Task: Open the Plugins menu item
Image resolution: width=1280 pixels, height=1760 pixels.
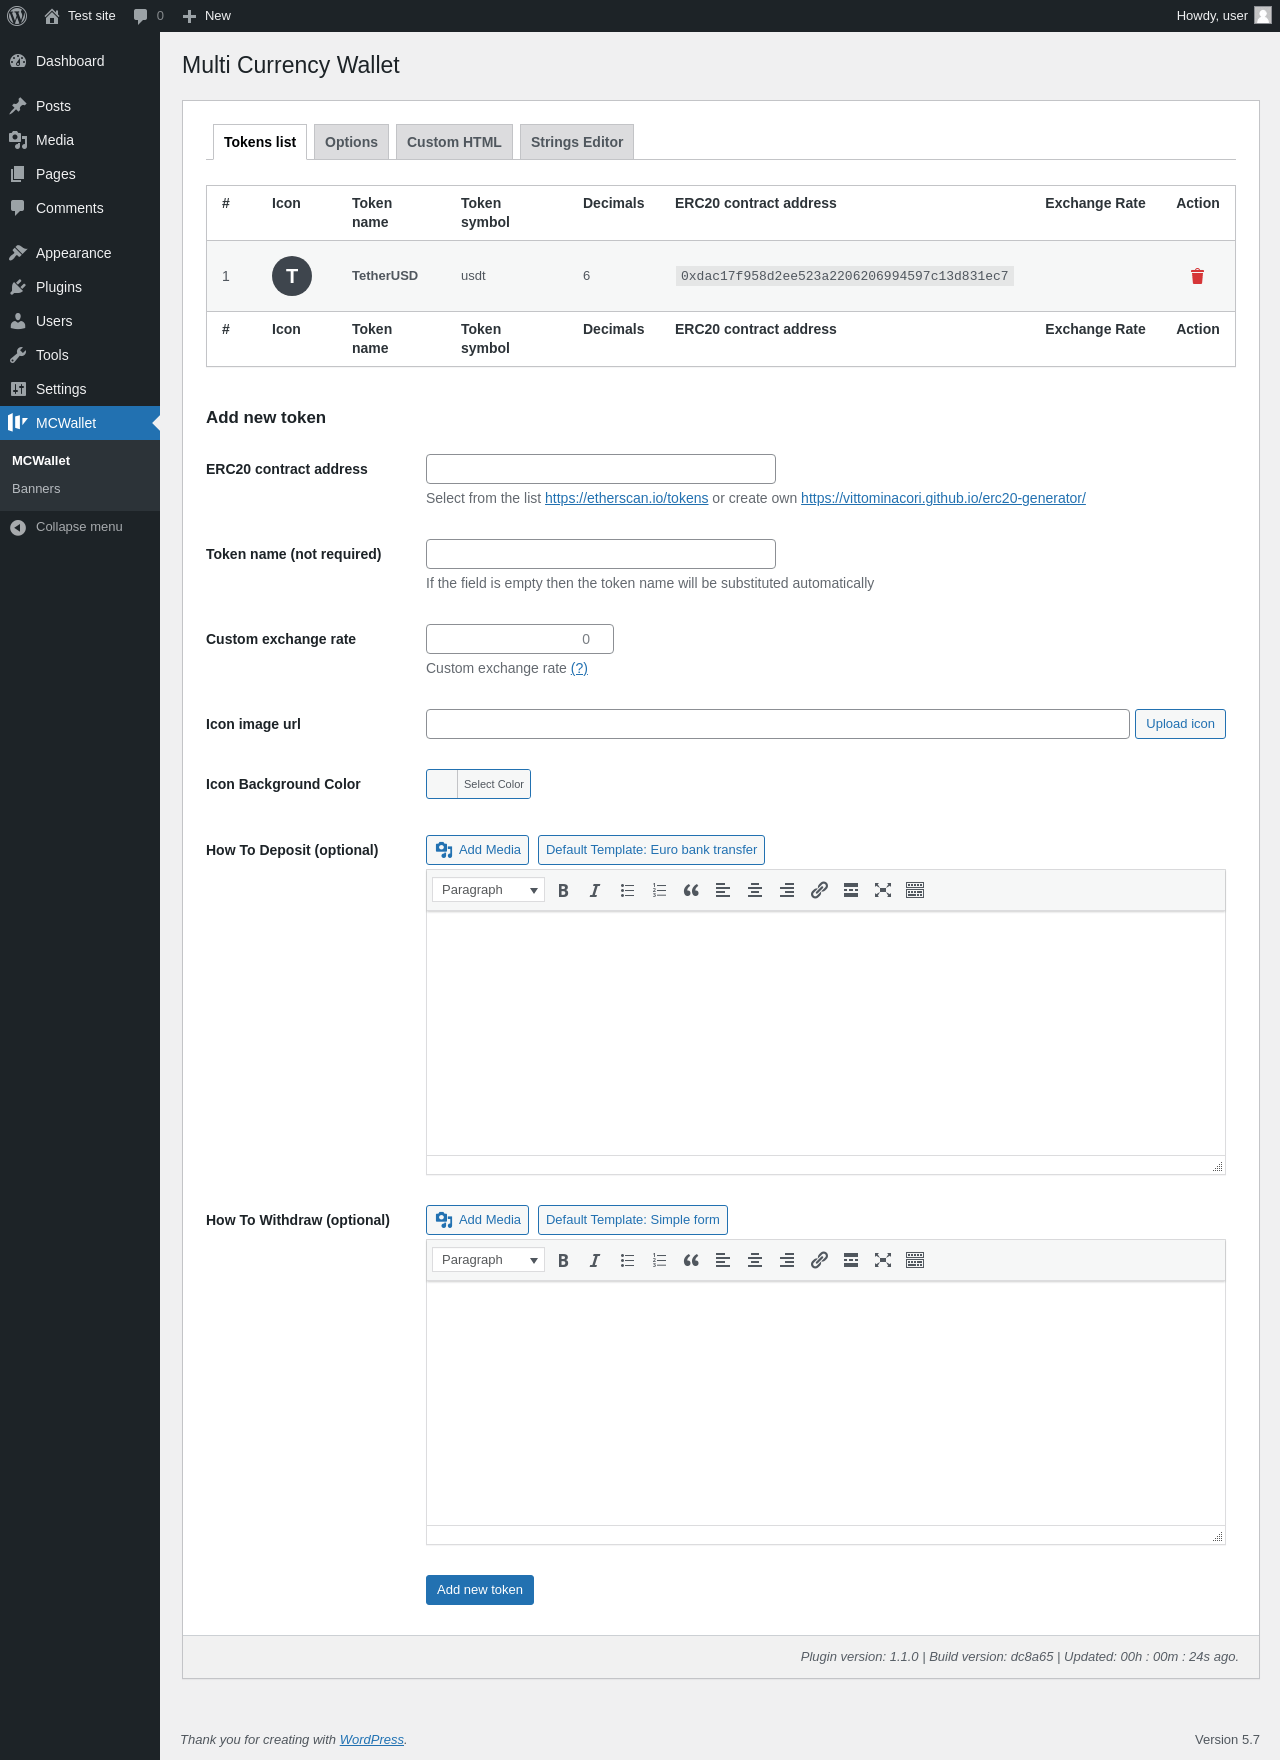Action: [x=80, y=287]
